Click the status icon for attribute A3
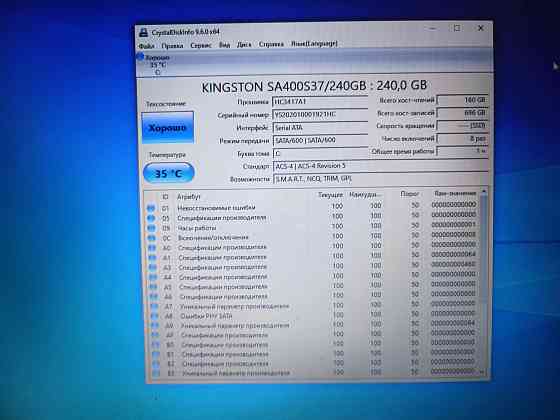560x420 pixels. pyautogui.click(x=153, y=267)
